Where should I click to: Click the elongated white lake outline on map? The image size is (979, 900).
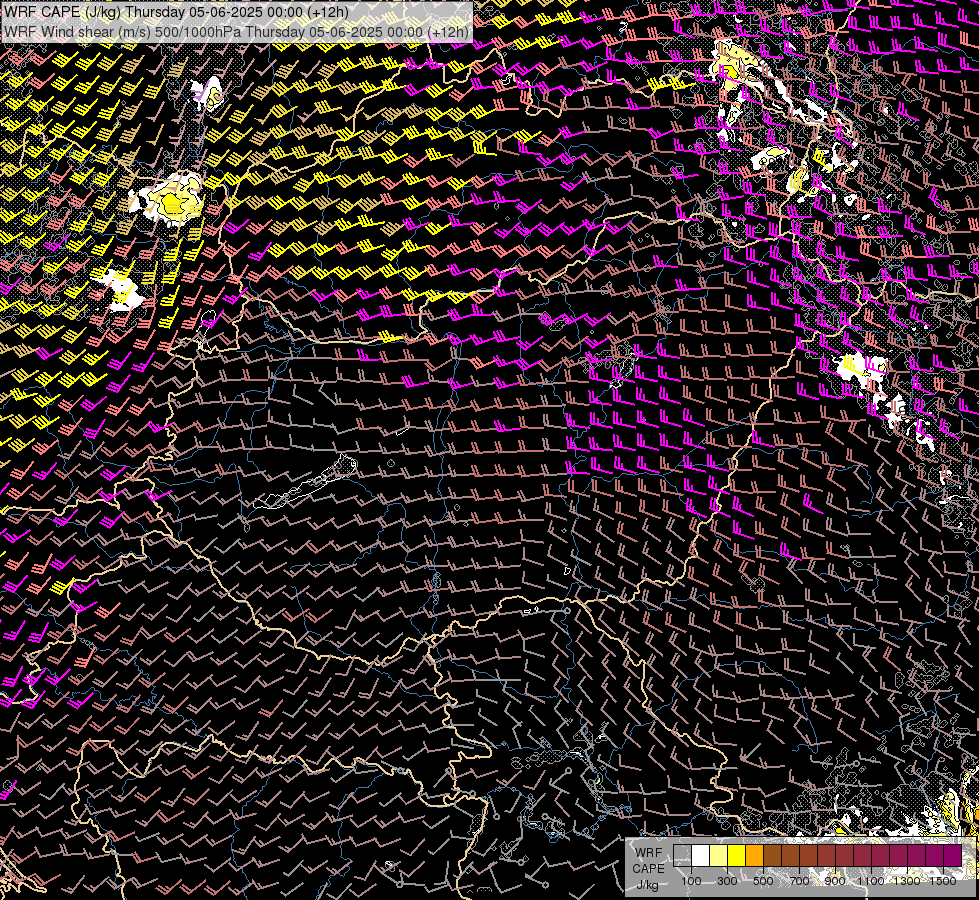click(306, 482)
